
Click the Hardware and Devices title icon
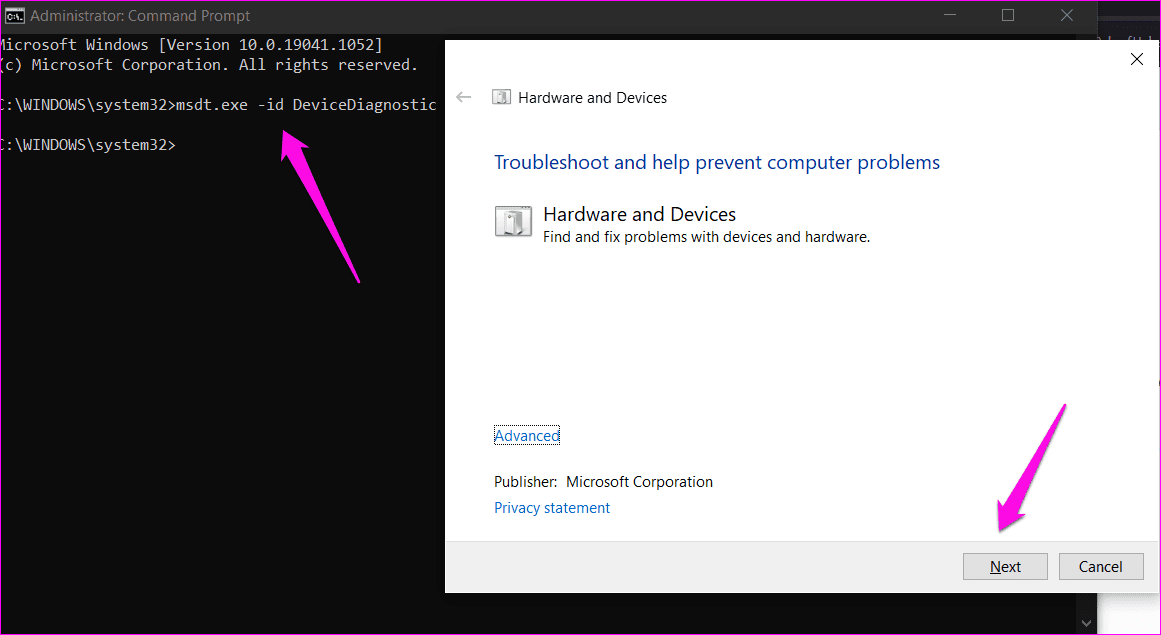pos(501,98)
